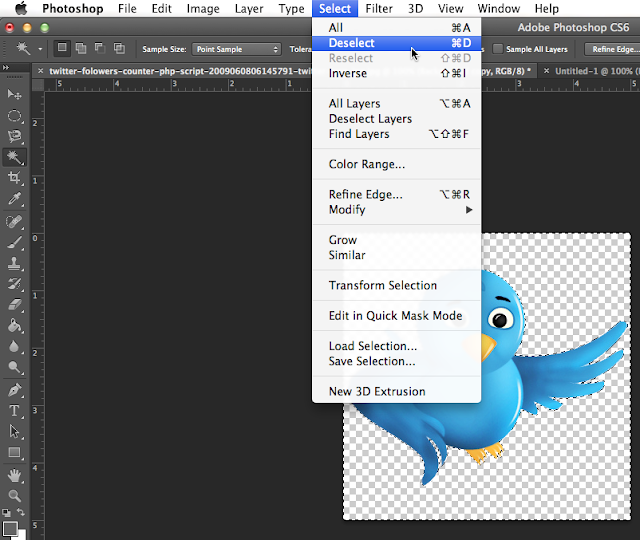Reset default foreground and background colors

(6, 512)
